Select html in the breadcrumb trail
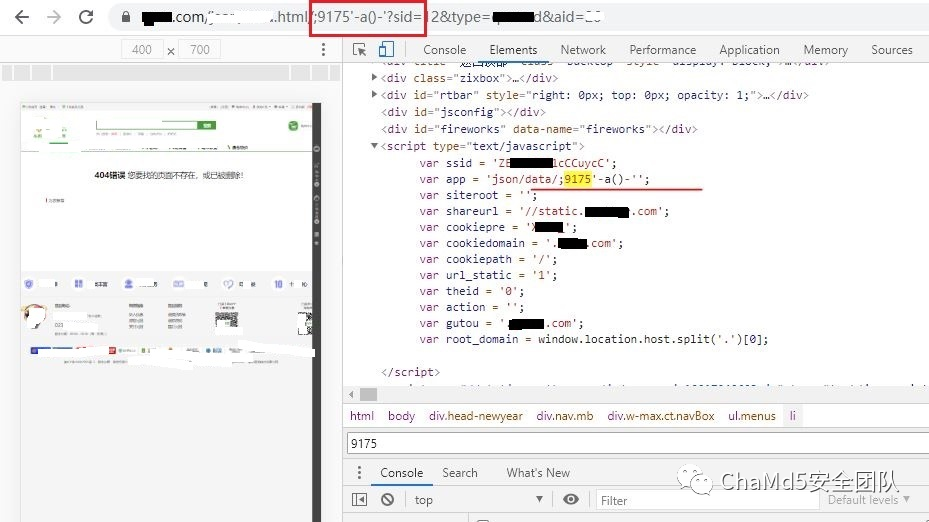This screenshot has width=929, height=522. (x=362, y=416)
